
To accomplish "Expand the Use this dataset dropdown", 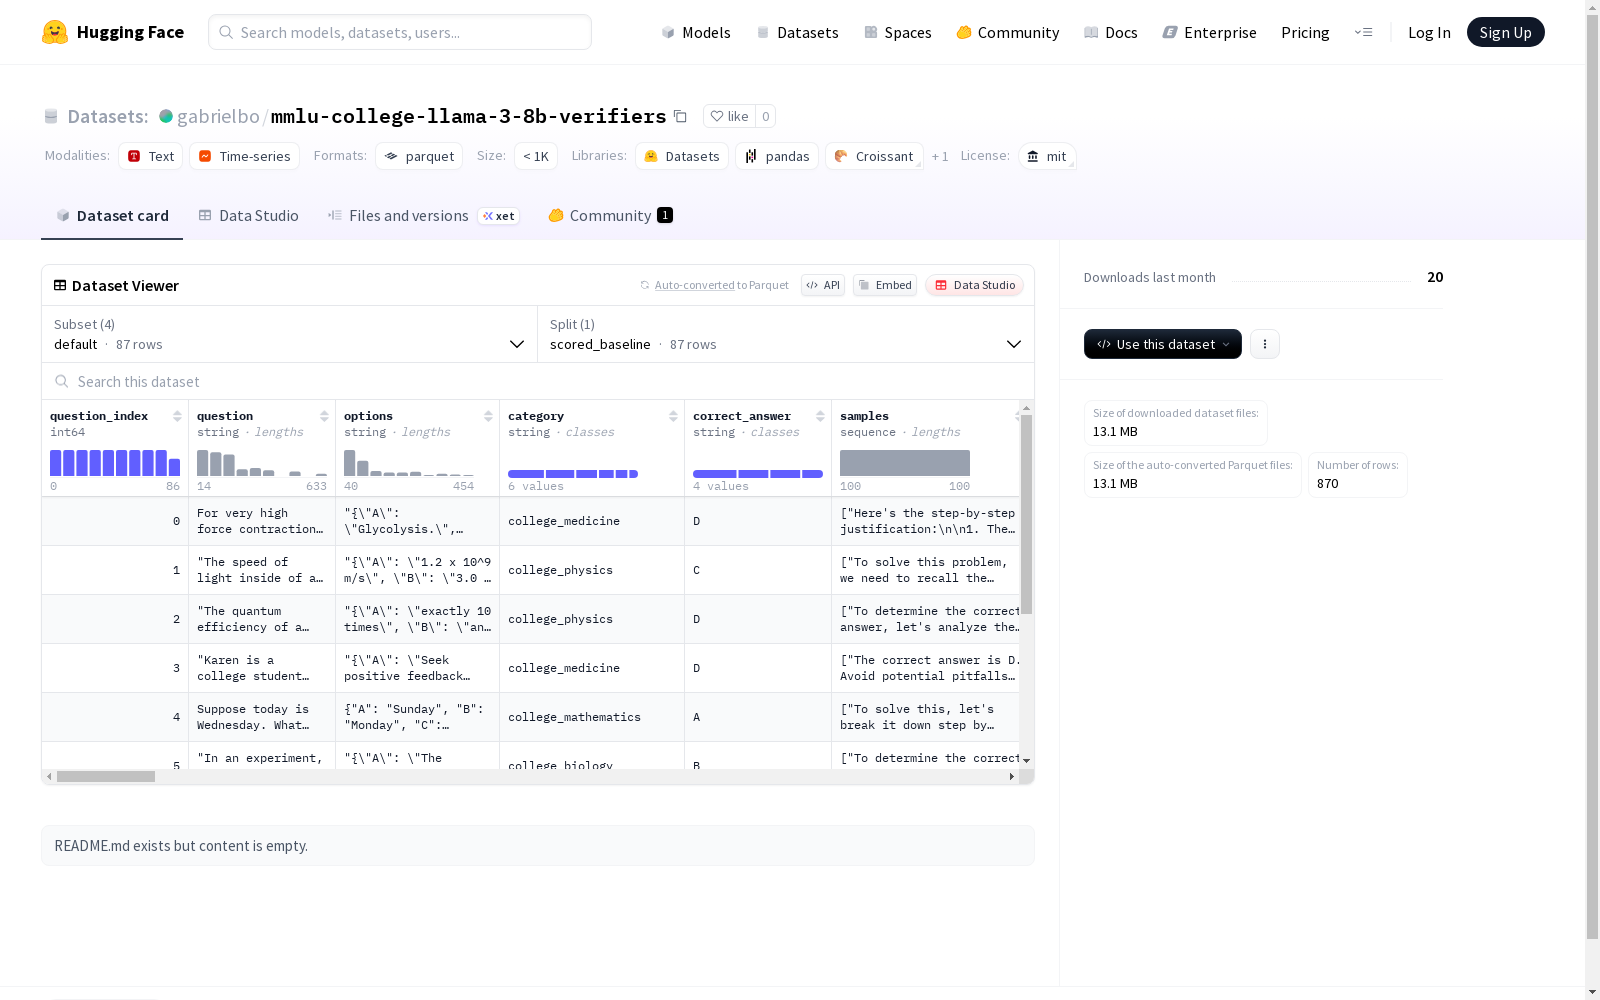I will (1163, 344).
